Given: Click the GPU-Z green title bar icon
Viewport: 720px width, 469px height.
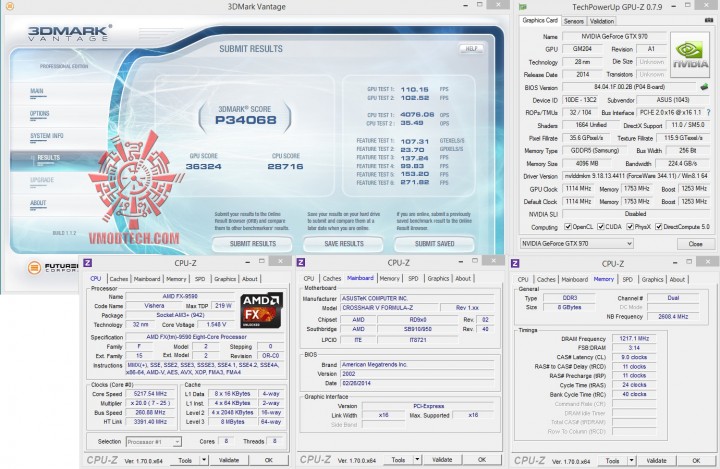Looking at the screenshot, I should [x=523, y=7].
